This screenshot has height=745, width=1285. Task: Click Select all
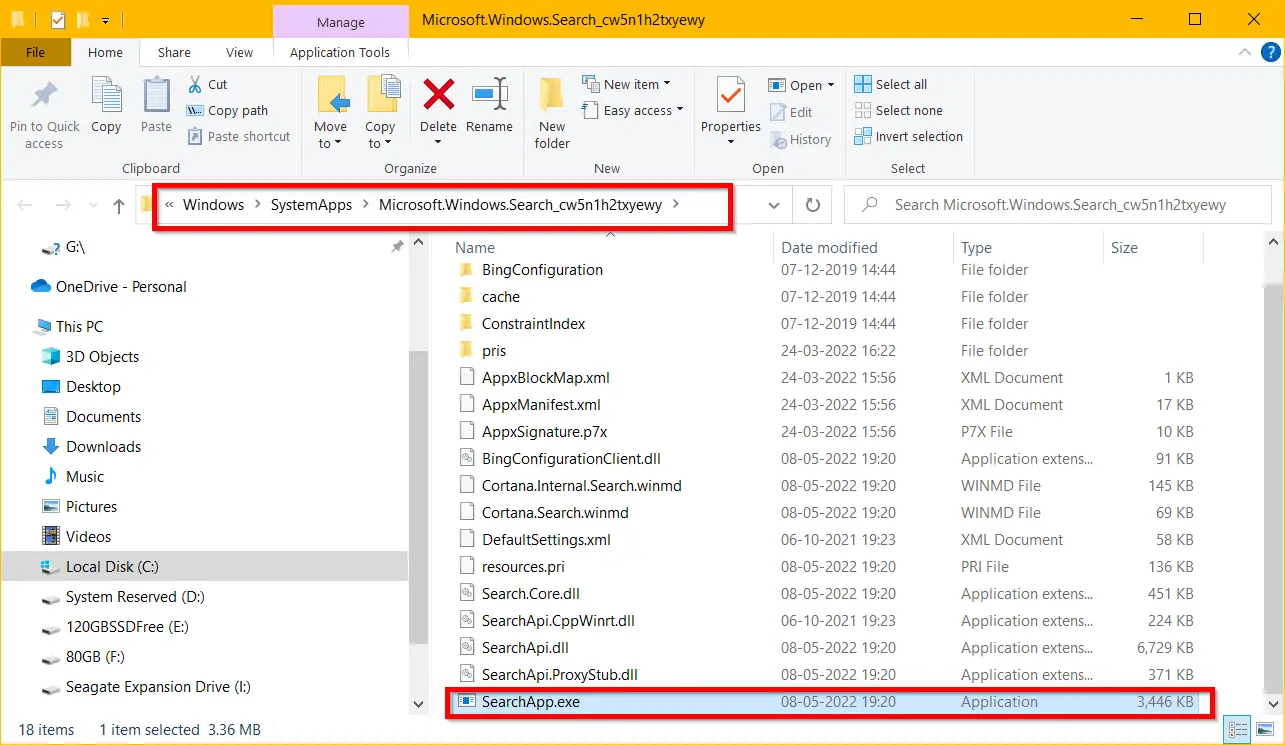click(x=891, y=85)
